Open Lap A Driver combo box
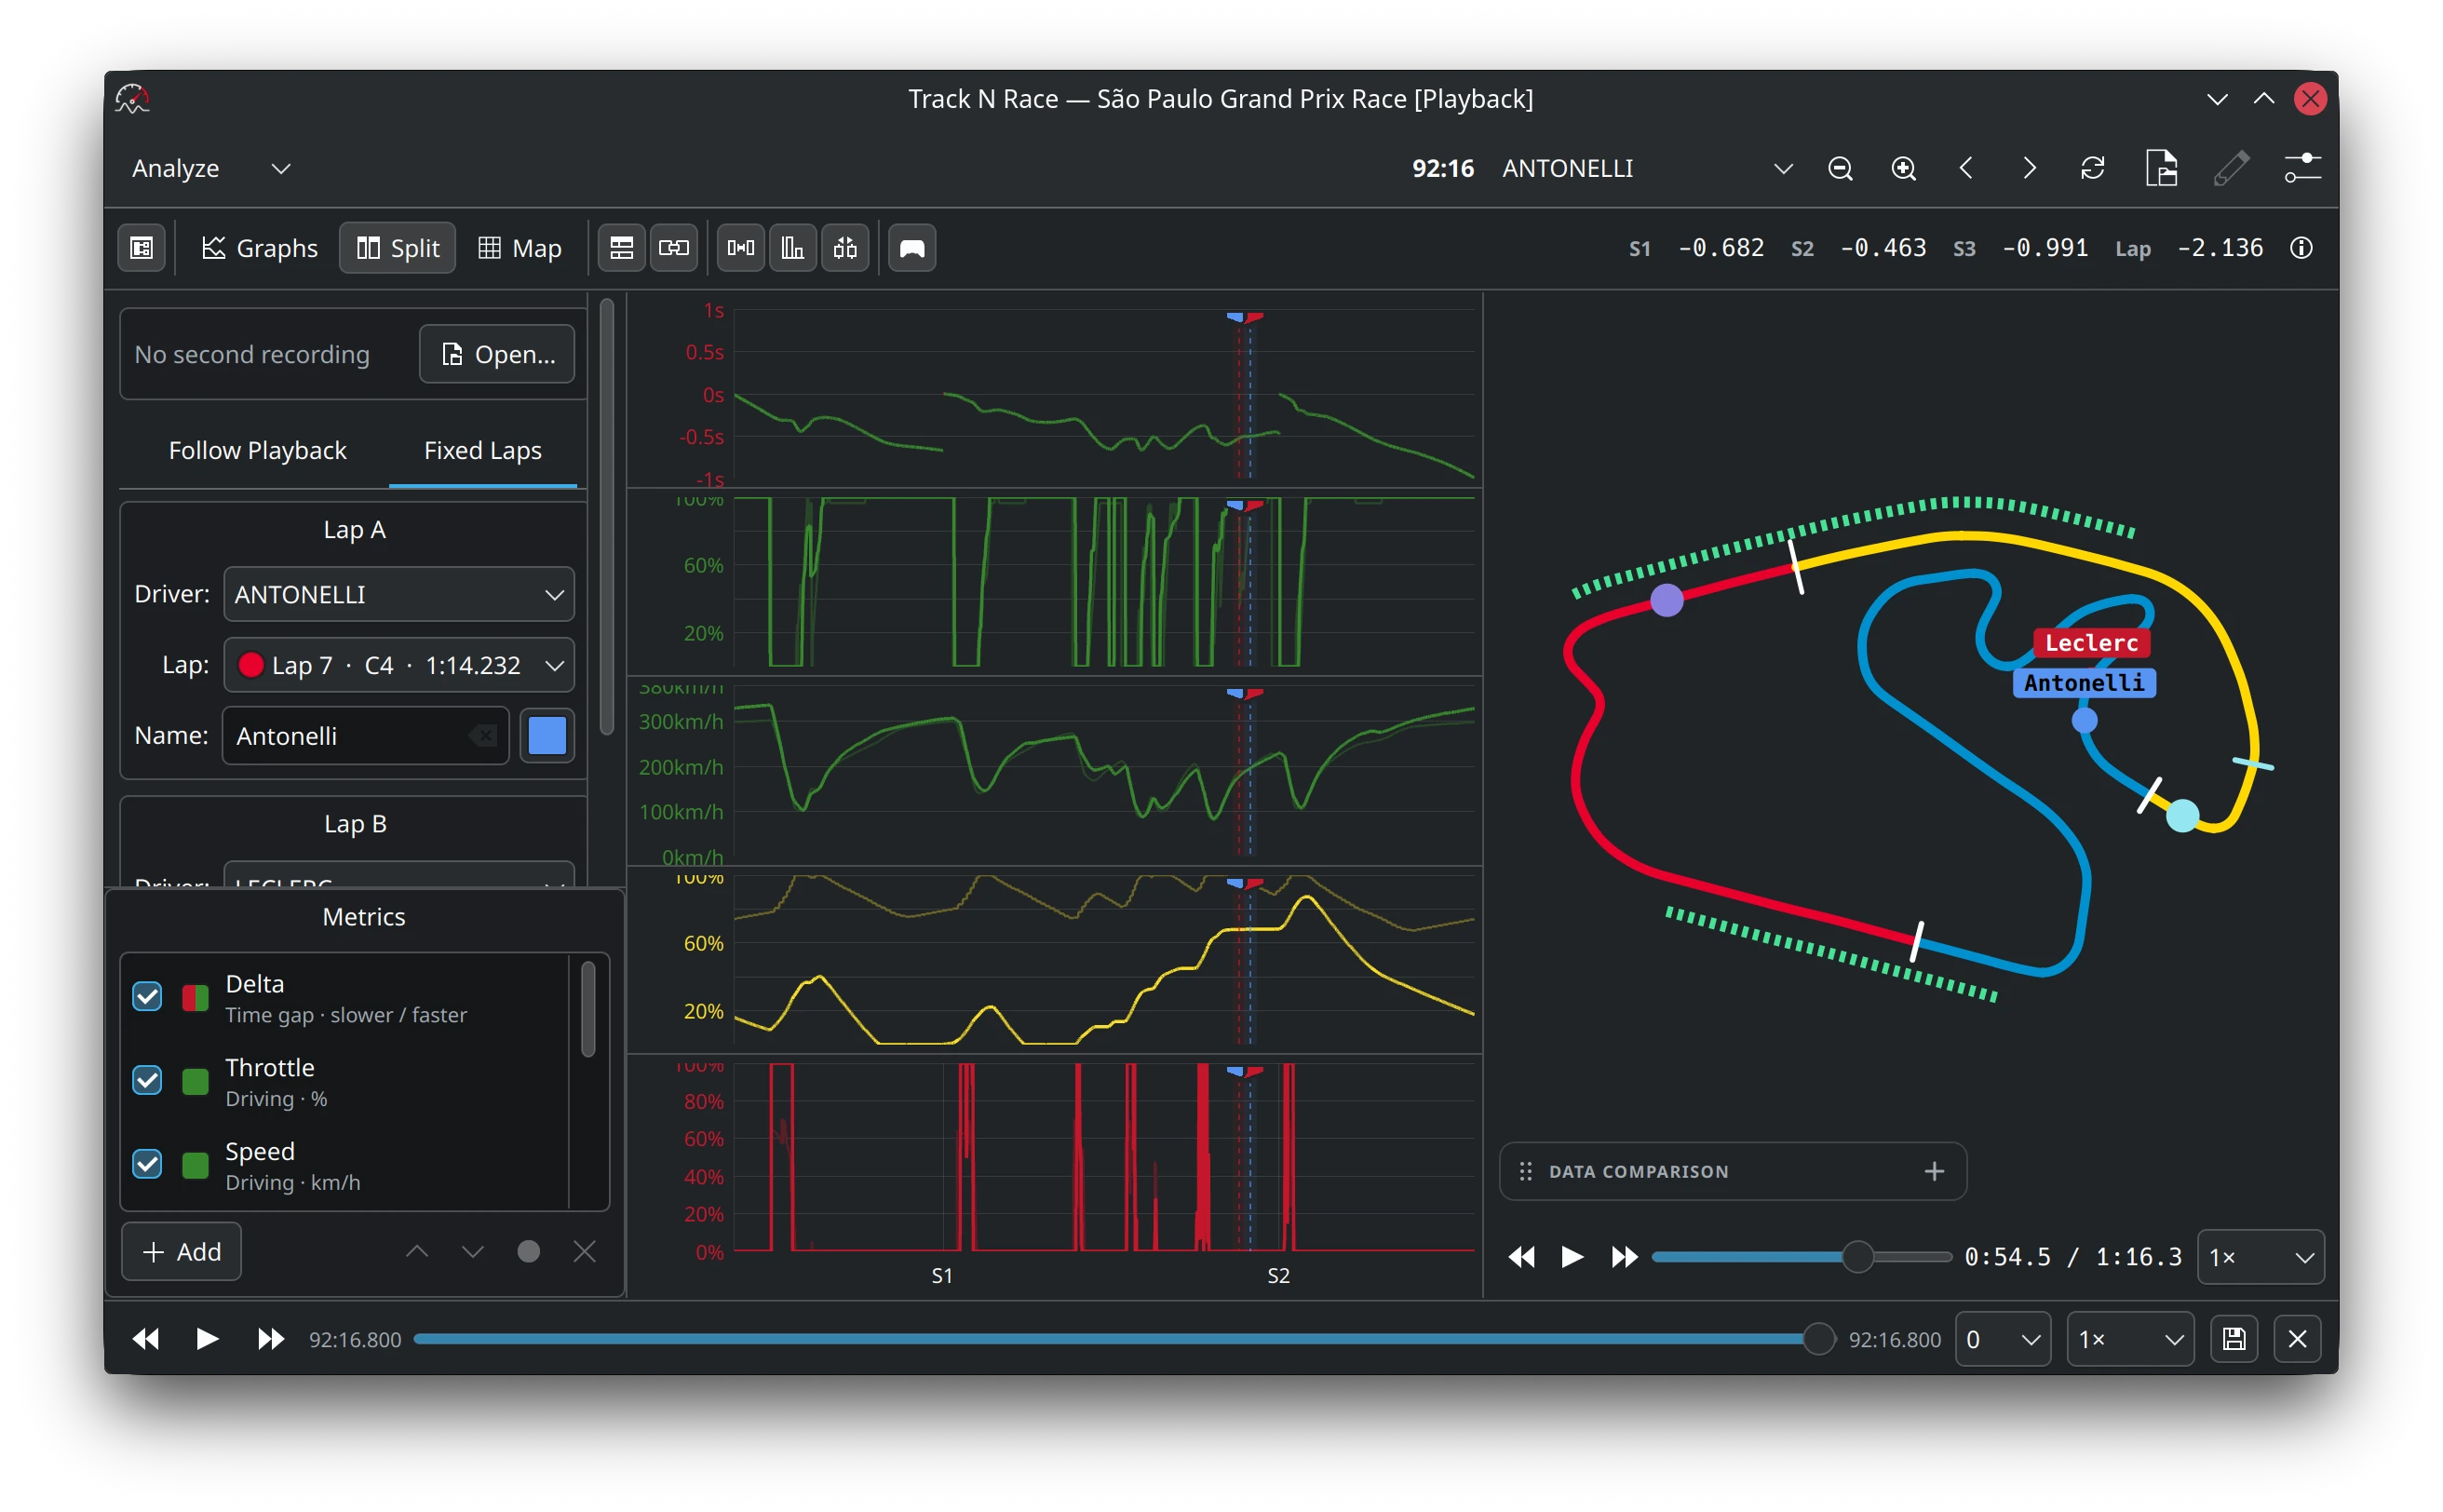This screenshot has height=1512, width=2443. (399, 594)
